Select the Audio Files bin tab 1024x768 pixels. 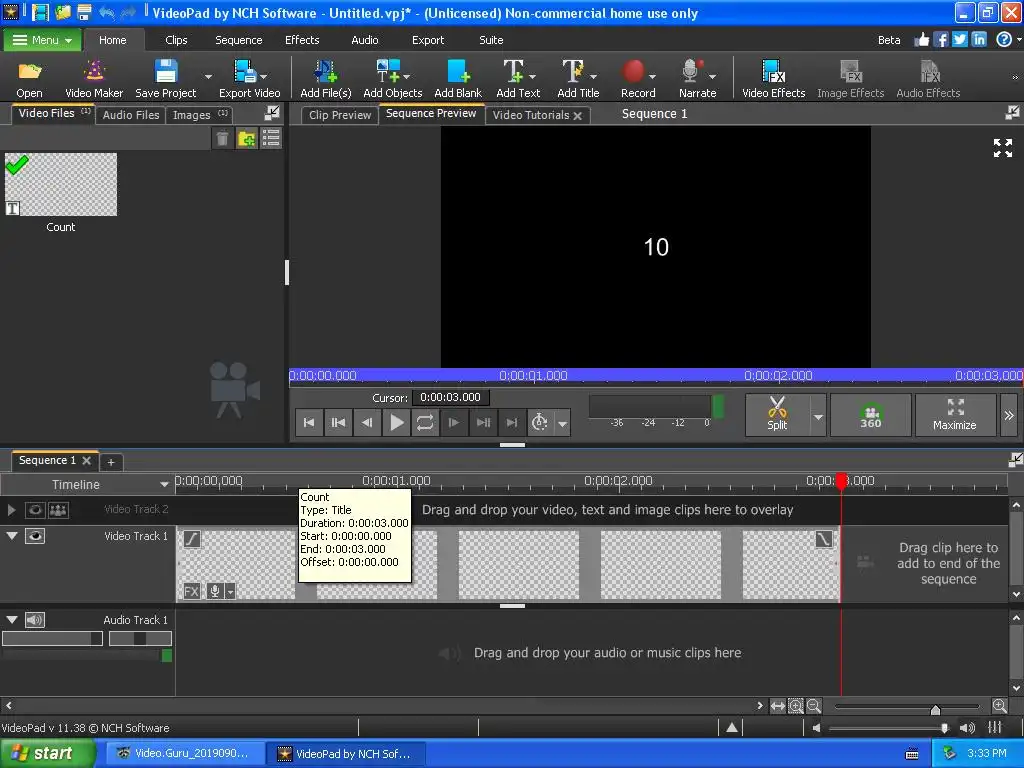point(131,115)
